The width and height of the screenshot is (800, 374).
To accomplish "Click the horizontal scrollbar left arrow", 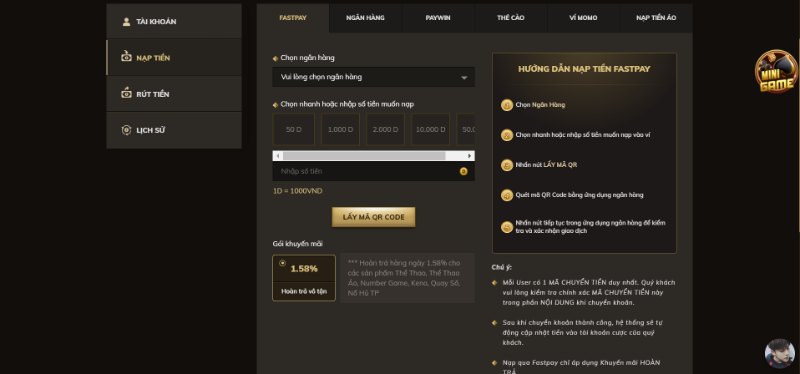I will (x=278, y=156).
